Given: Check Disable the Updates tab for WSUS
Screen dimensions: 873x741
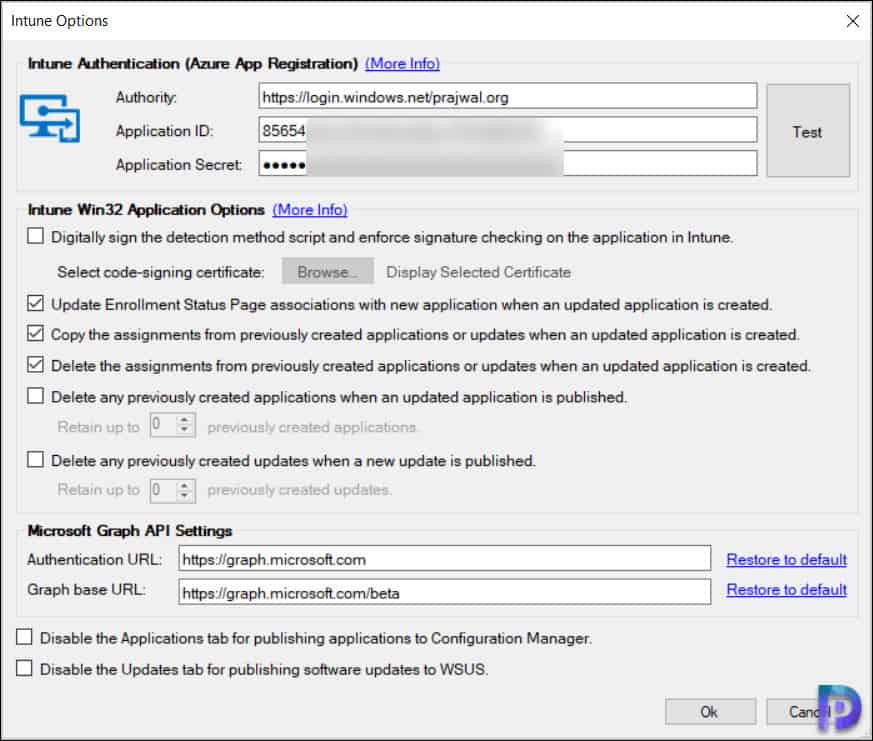Looking at the screenshot, I should coord(24,668).
